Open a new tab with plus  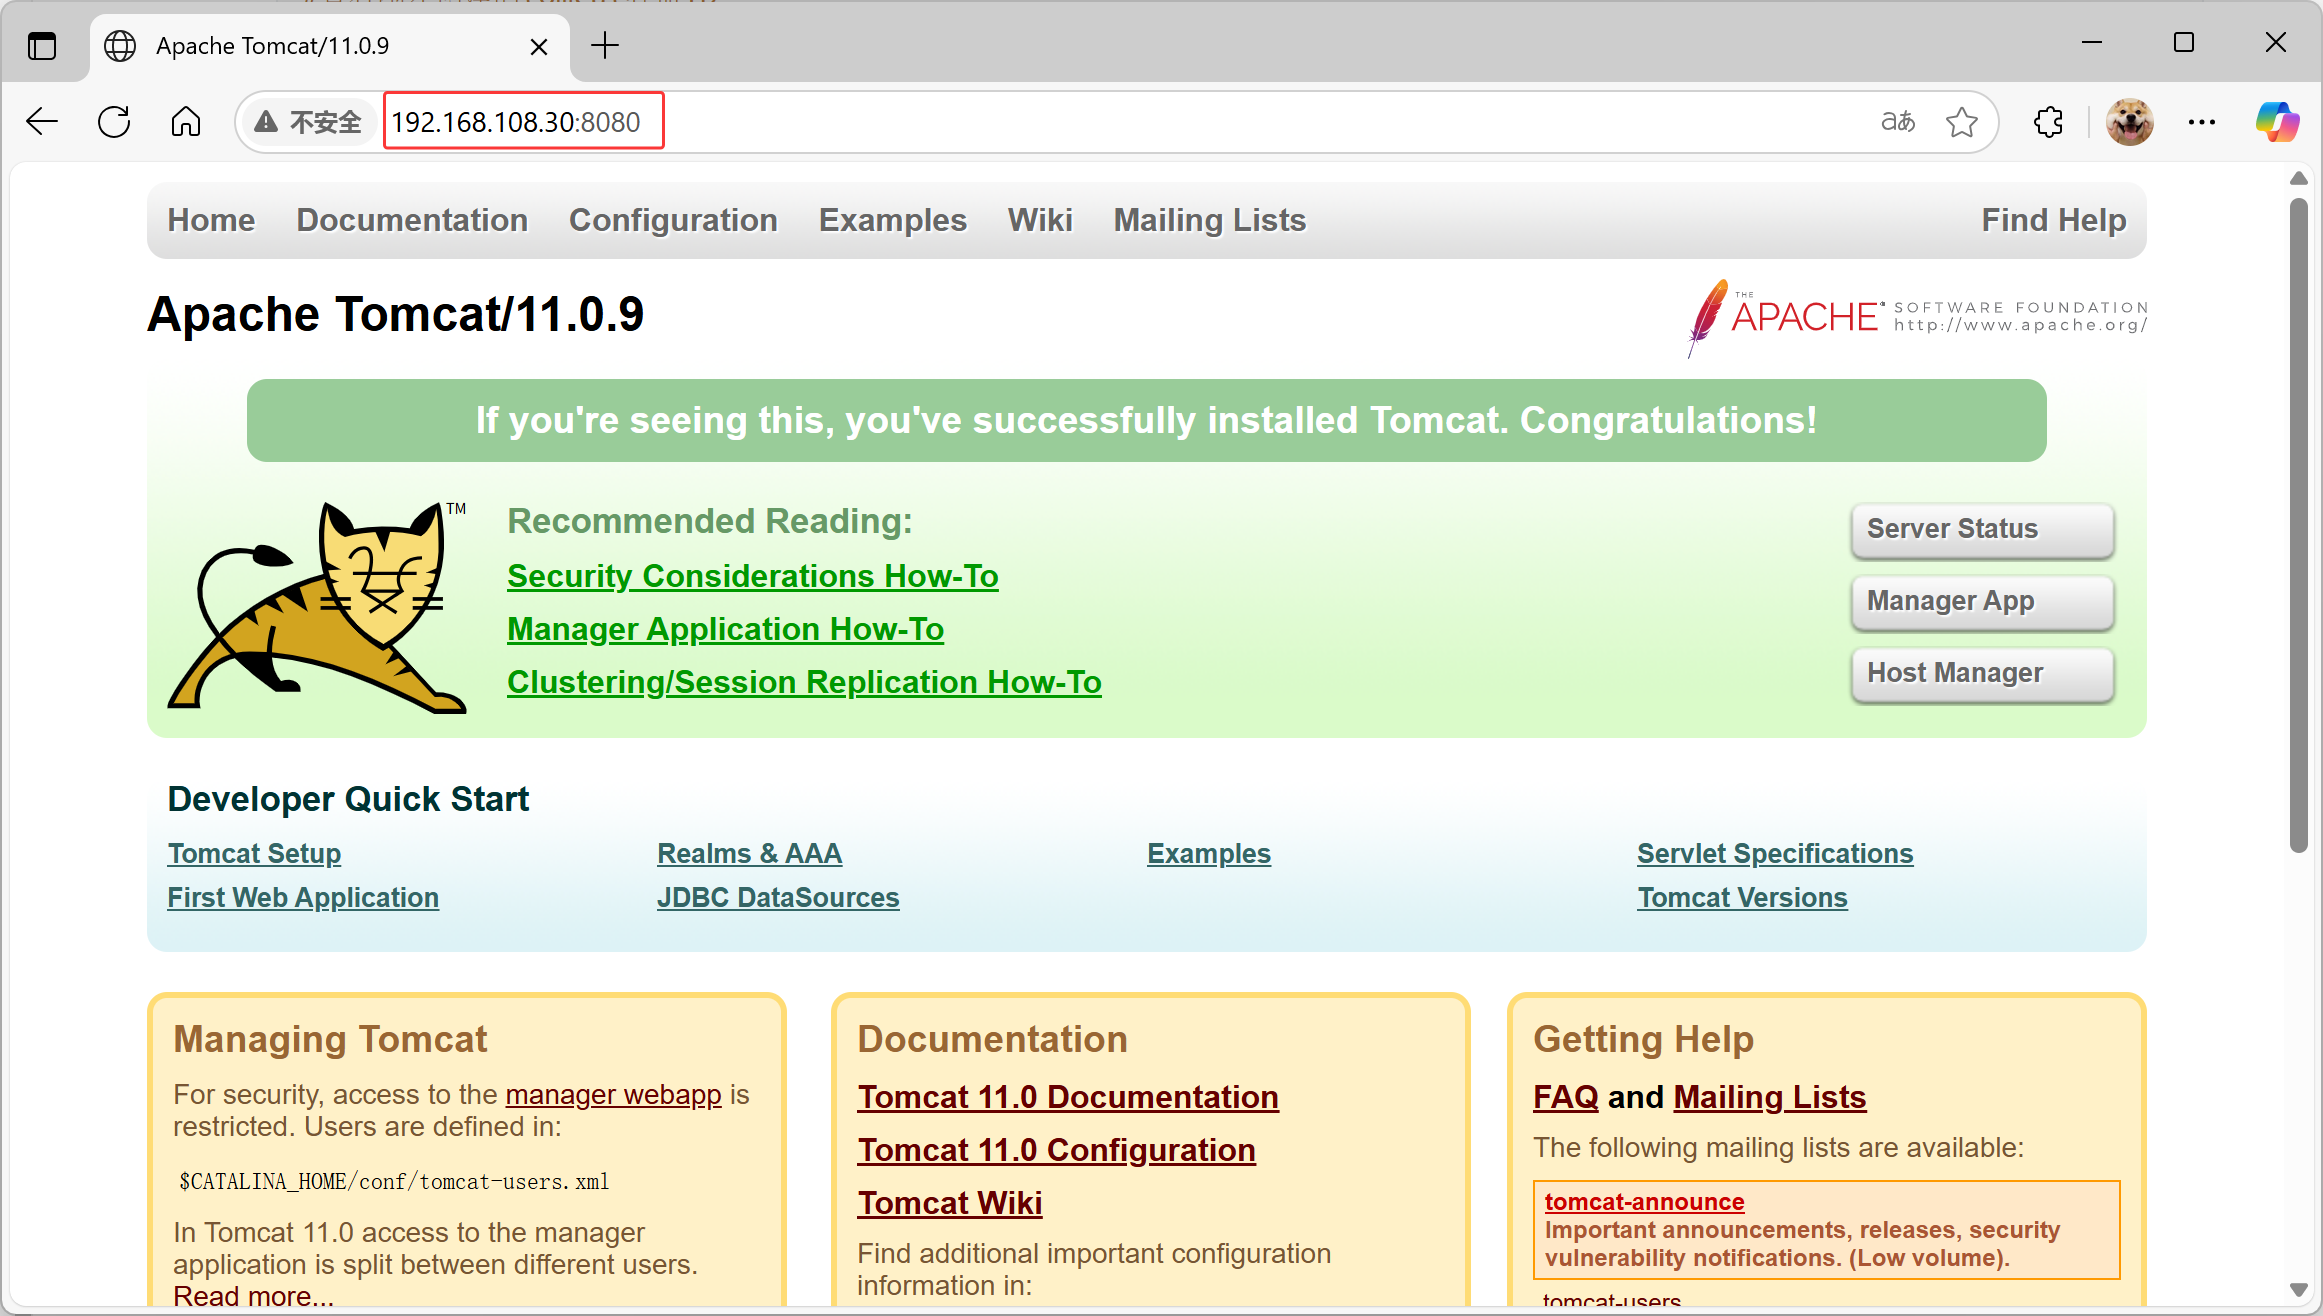coord(605,46)
